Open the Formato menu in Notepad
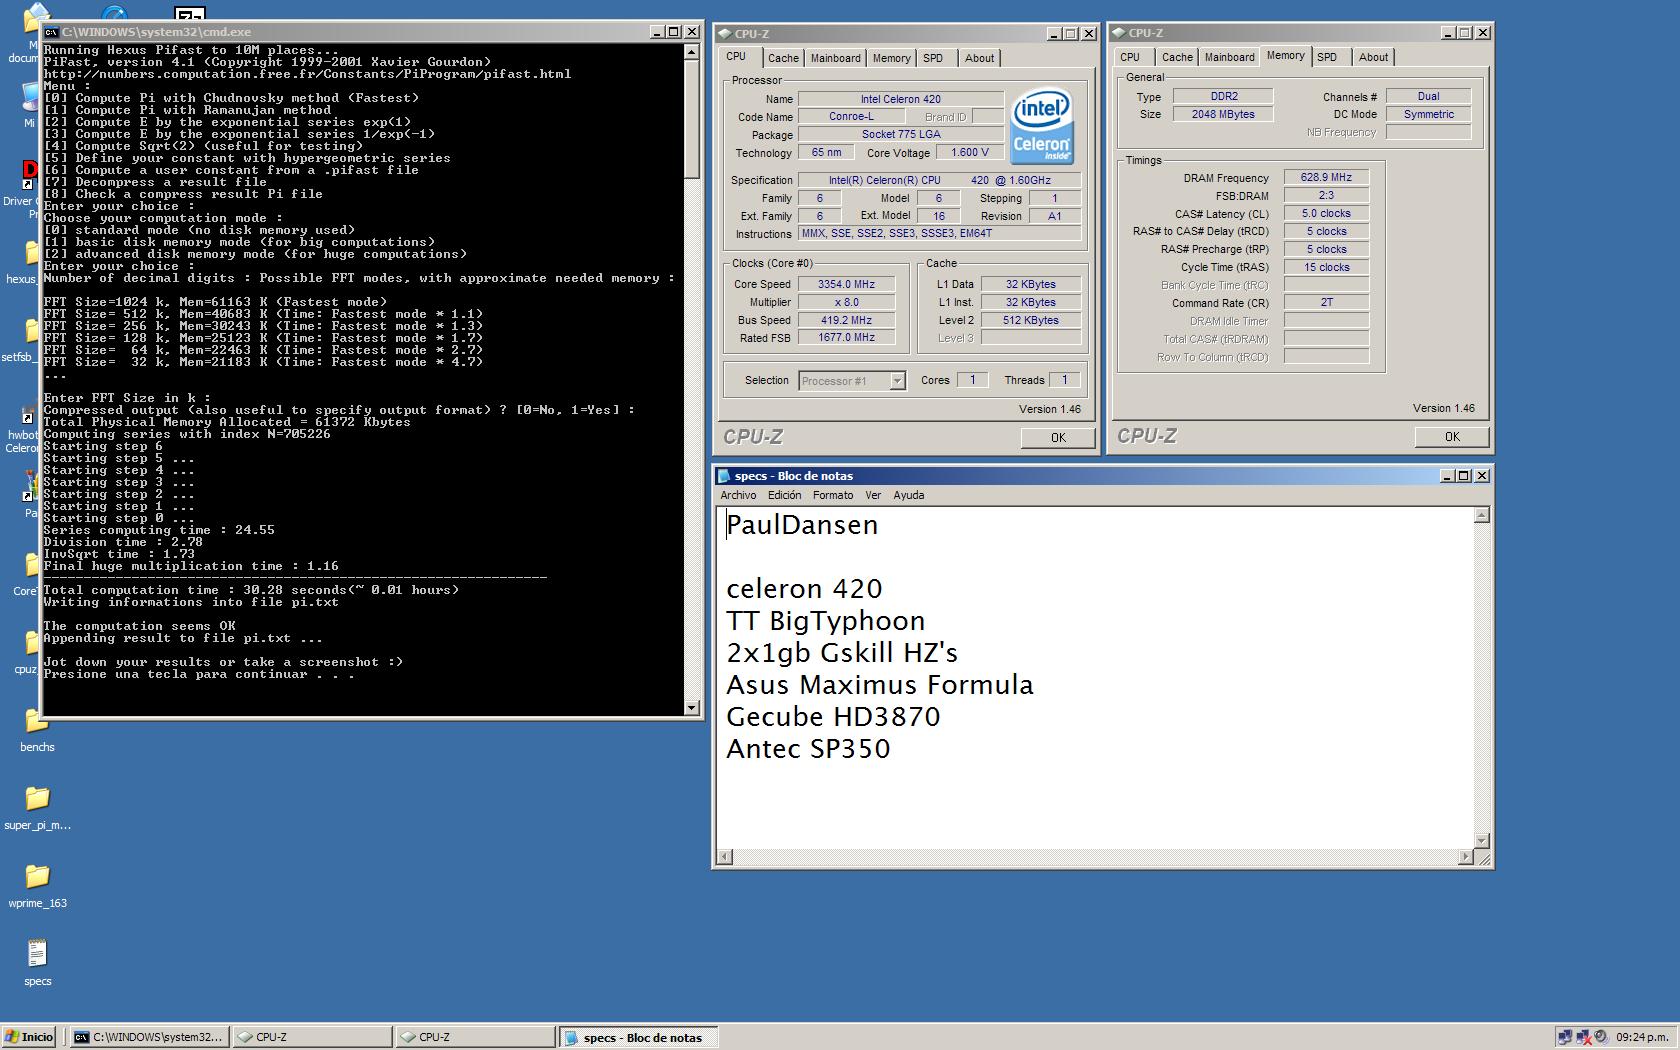 833,495
